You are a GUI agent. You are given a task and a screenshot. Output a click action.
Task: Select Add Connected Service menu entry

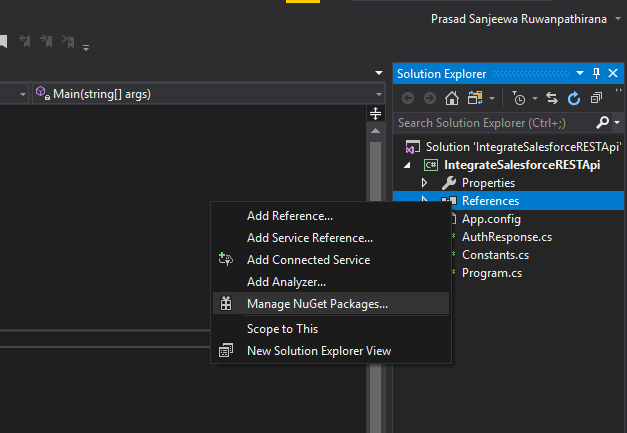click(x=308, y=260)
